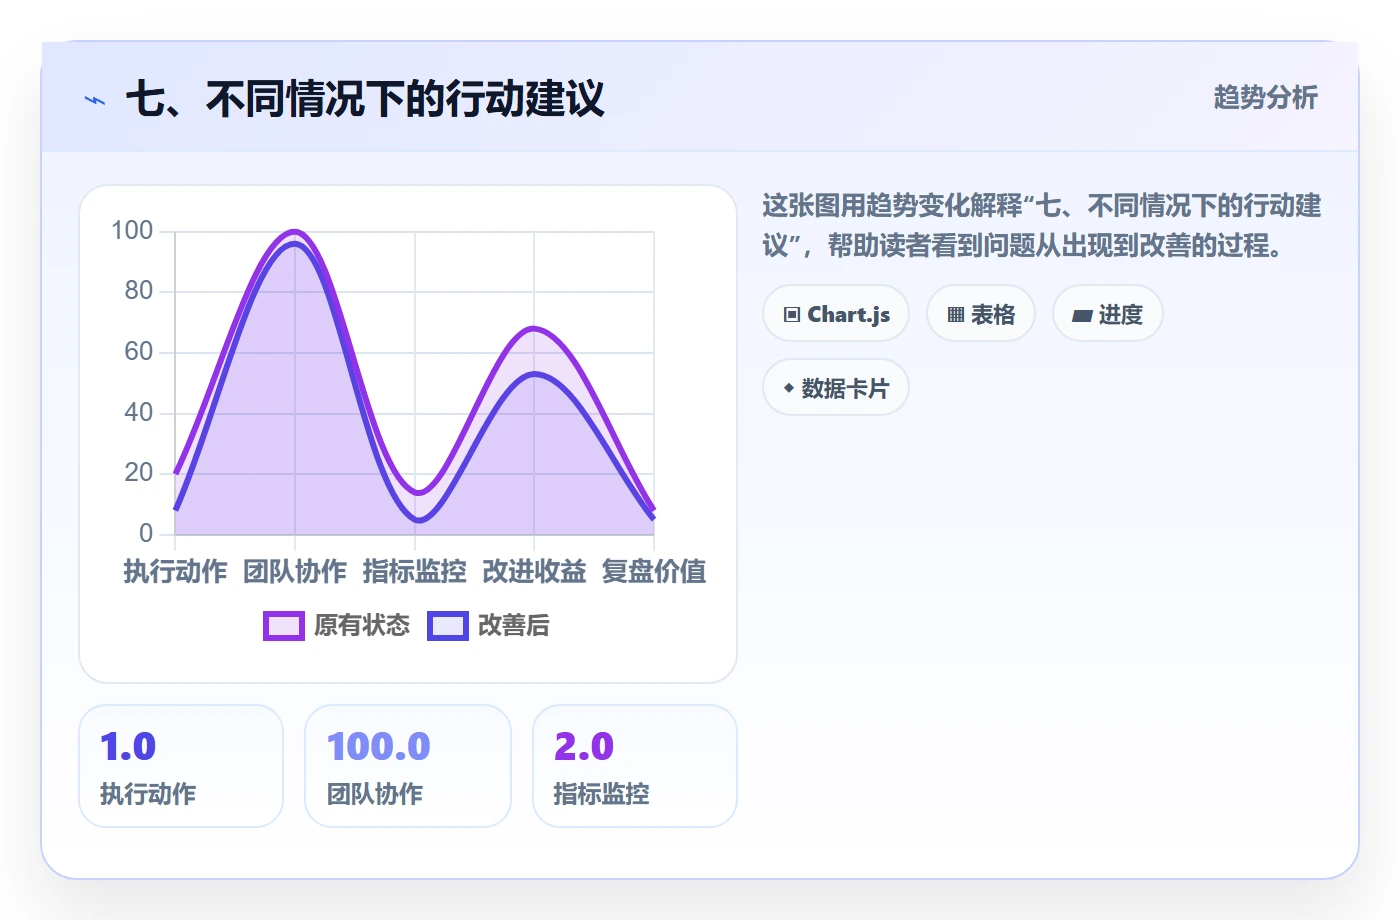Click the 100 y-axis tick label

click(132, 231)
